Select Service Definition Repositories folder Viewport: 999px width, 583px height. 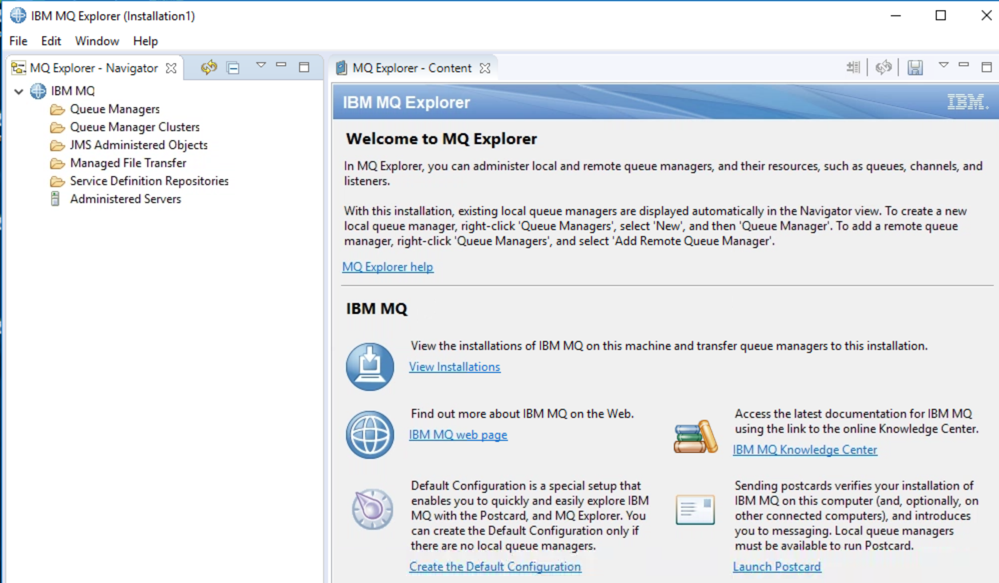click(149, 181)
